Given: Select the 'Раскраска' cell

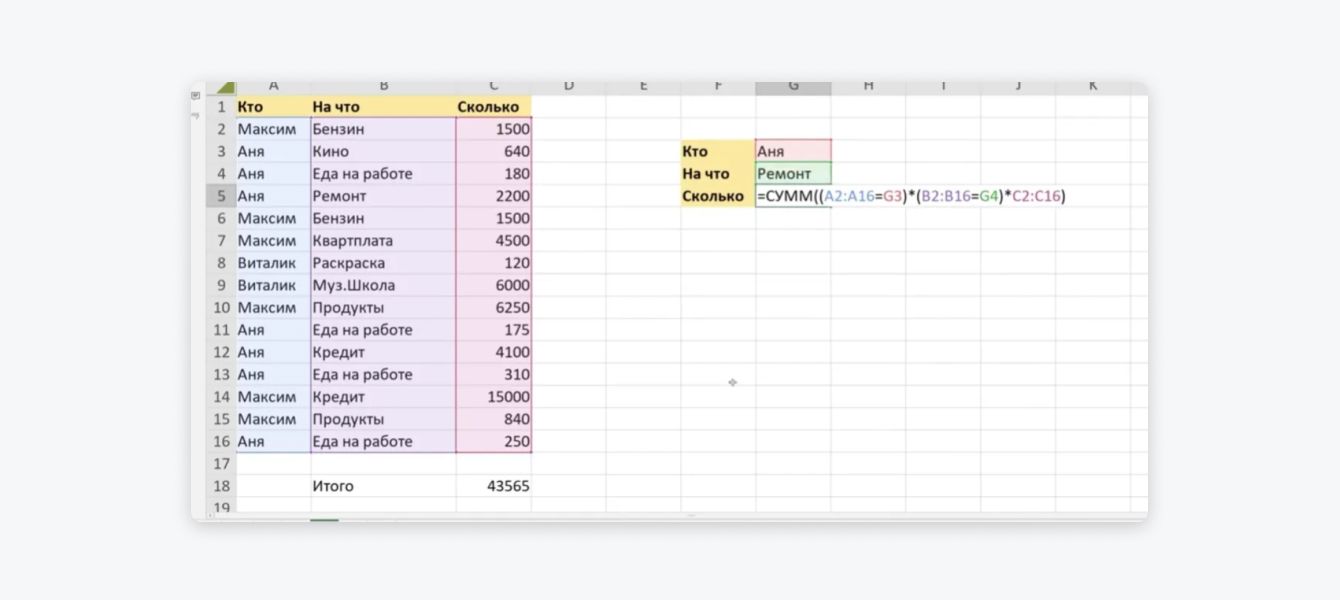Looking at the screenshot, I should click(383, 263).
